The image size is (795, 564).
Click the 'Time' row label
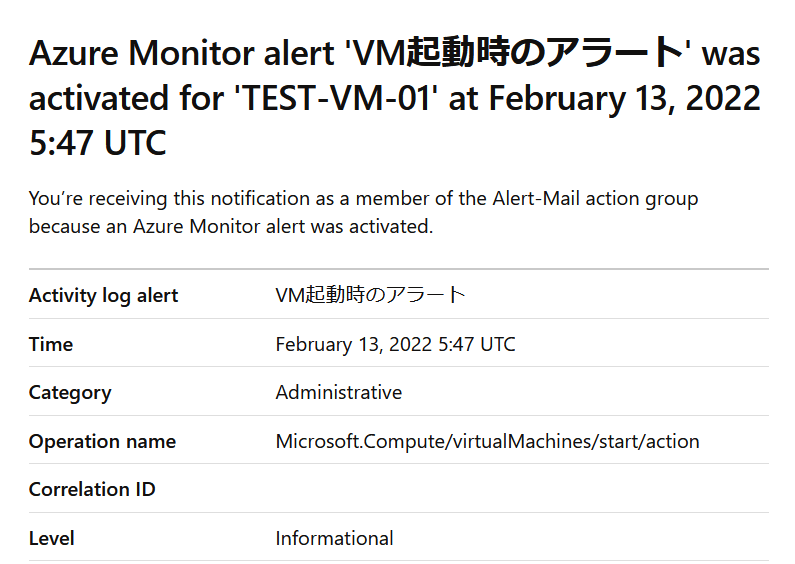51,344
